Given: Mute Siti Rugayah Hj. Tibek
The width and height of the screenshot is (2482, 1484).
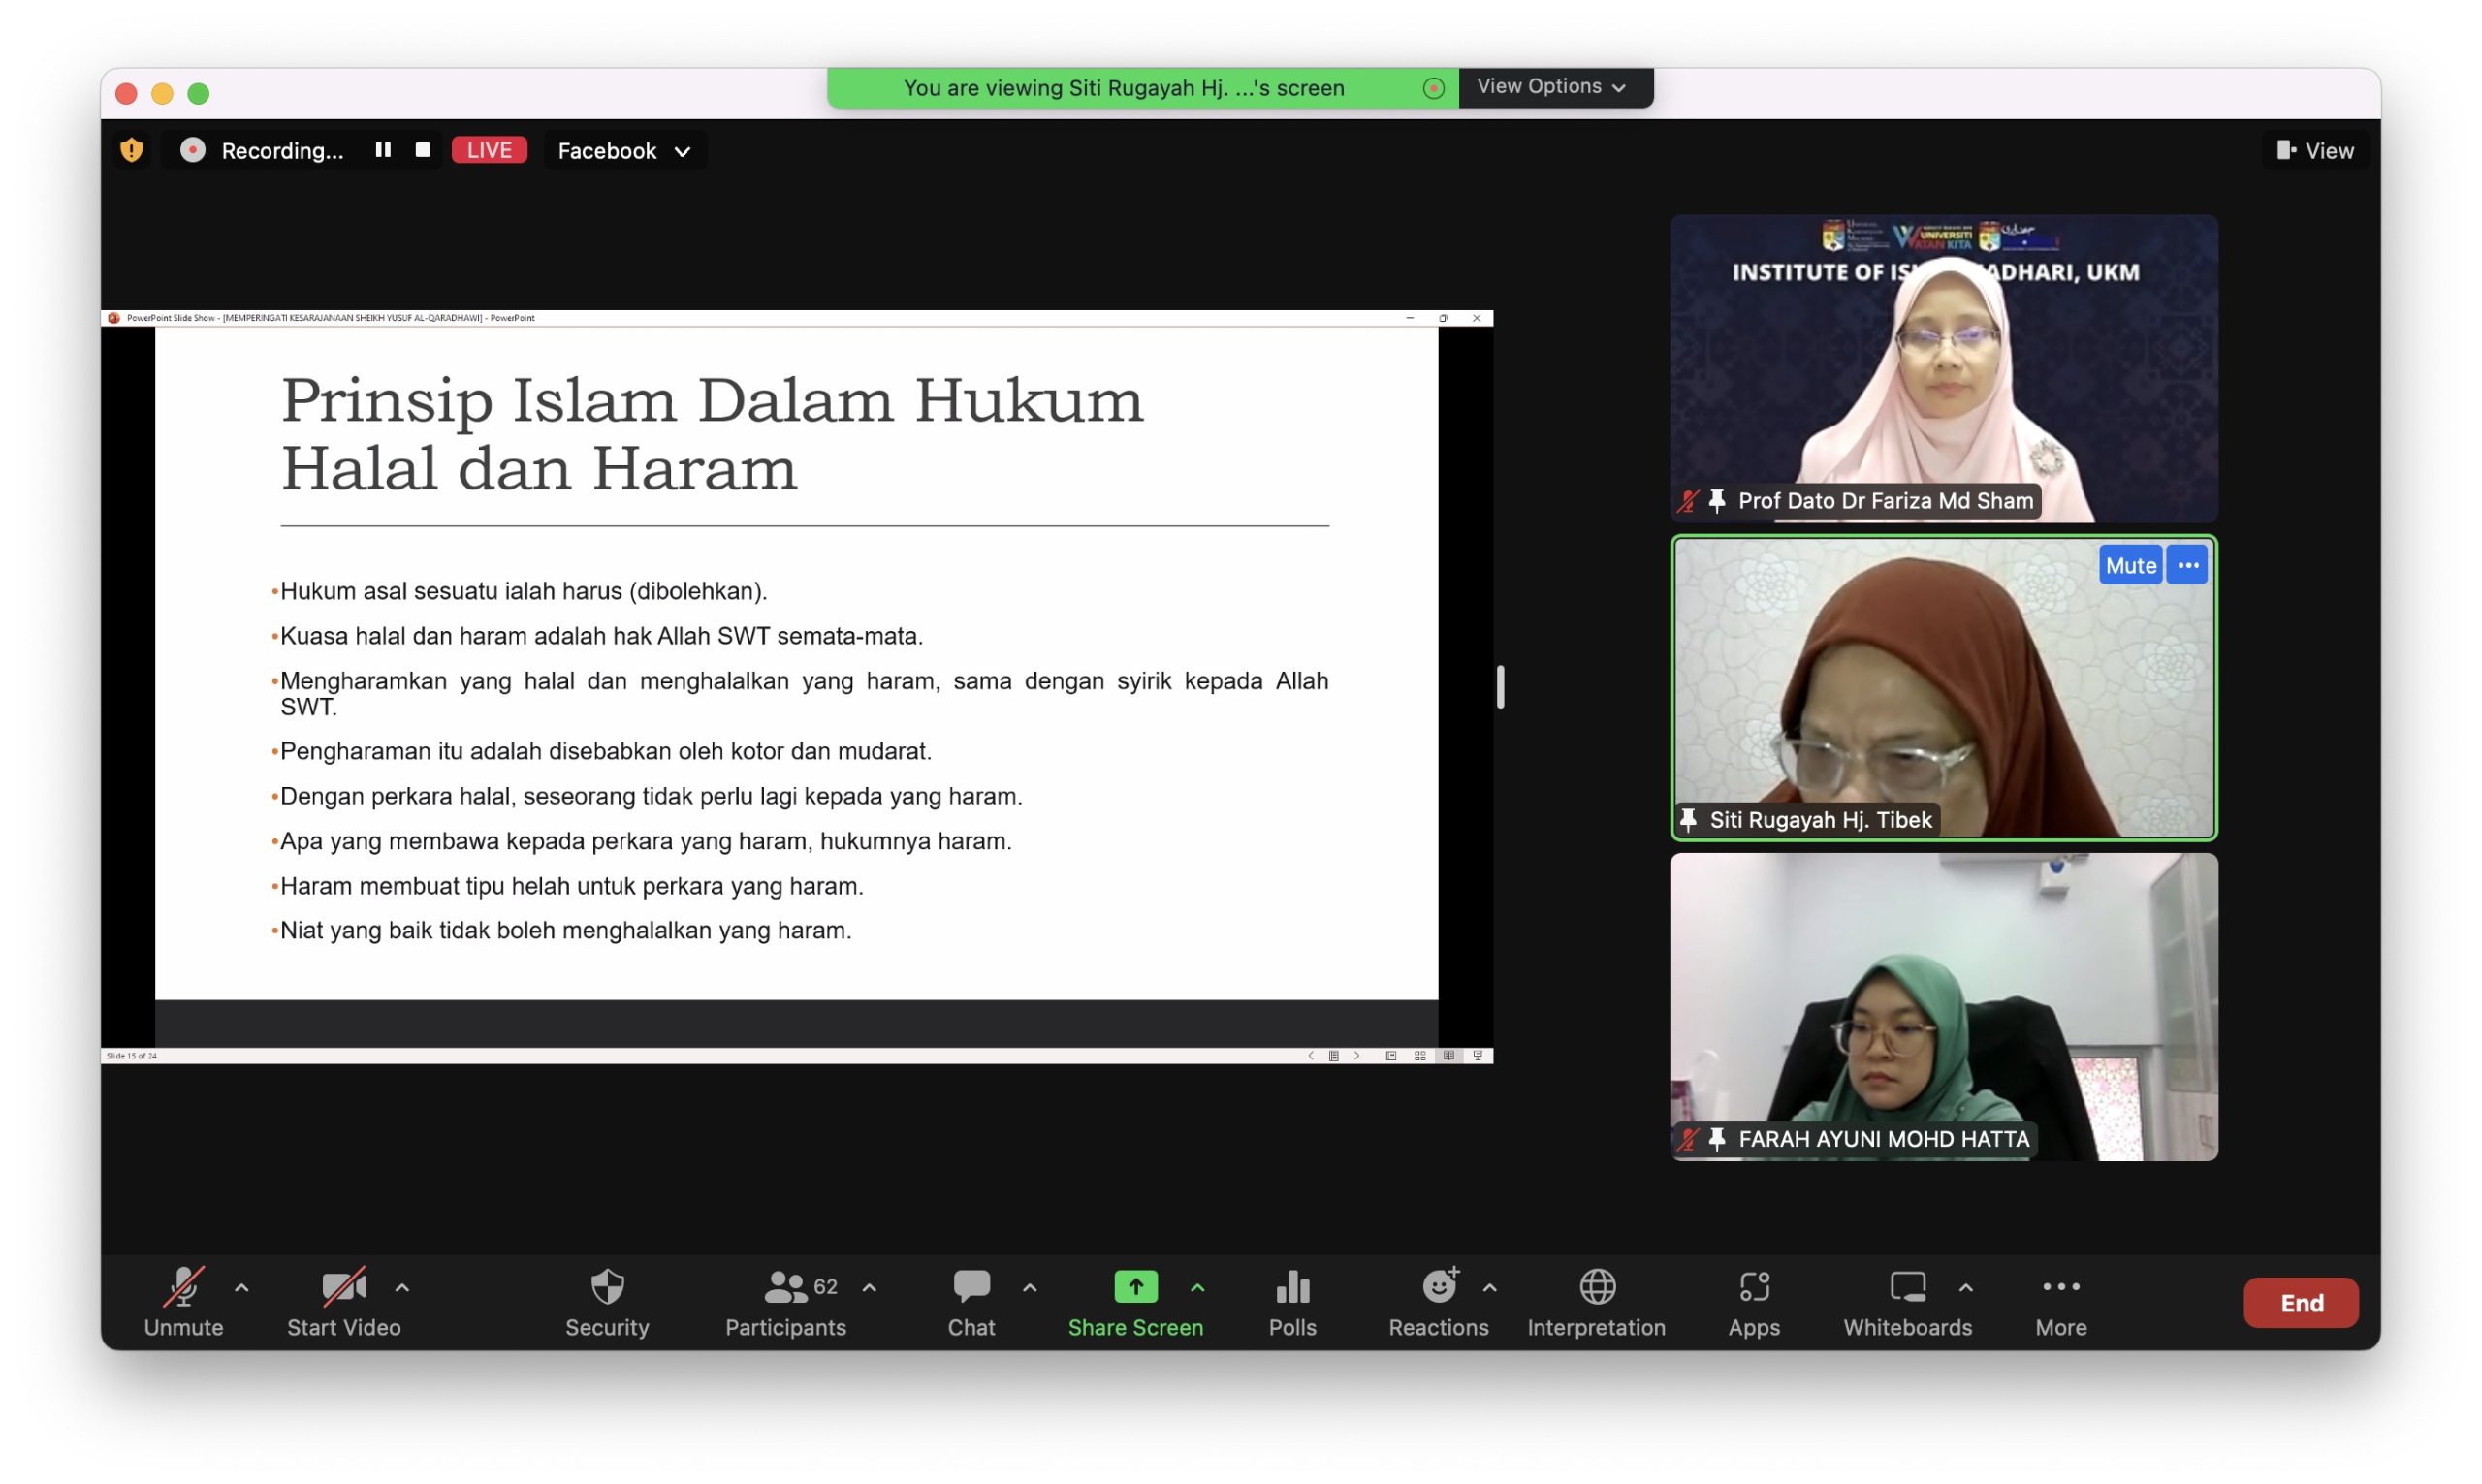Looking at the screenshot, I should [2129, 565].
